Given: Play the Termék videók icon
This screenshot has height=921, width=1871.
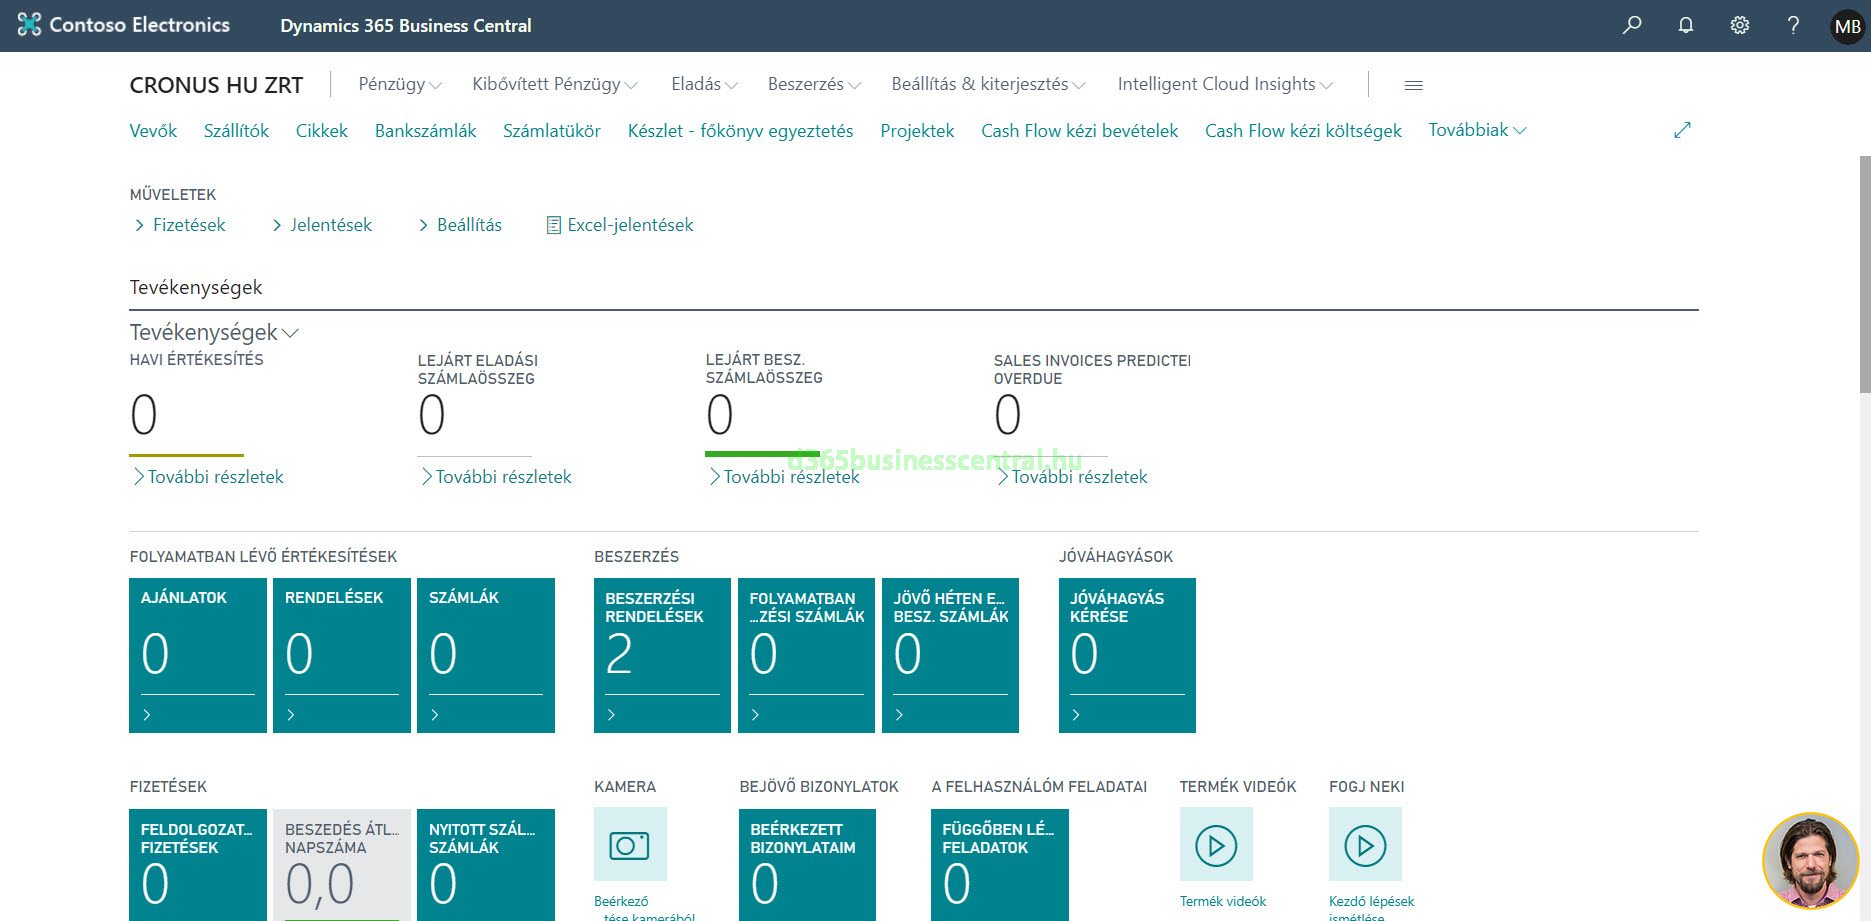Looking at the screenshot, I should pos(1216,845).
